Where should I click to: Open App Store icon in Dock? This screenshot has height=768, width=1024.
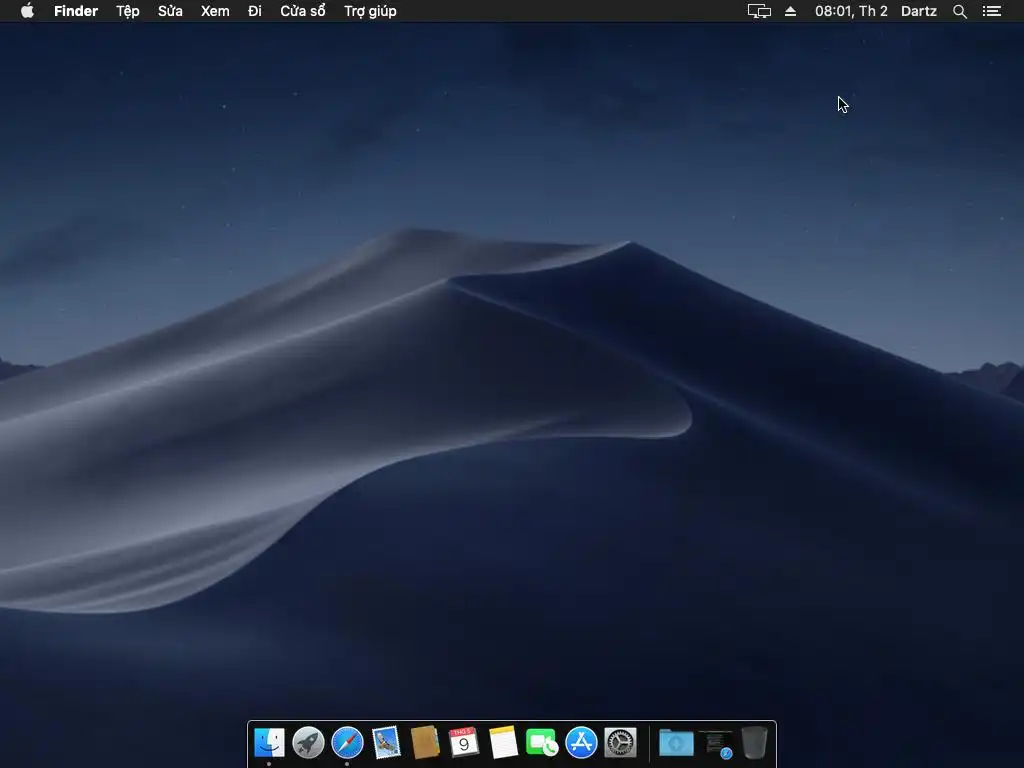tap(581, 743)
